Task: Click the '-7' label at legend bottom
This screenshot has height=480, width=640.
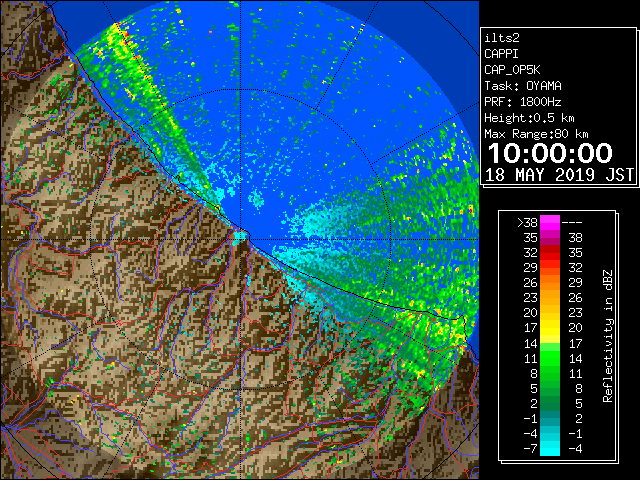Action: pos(530,449)
